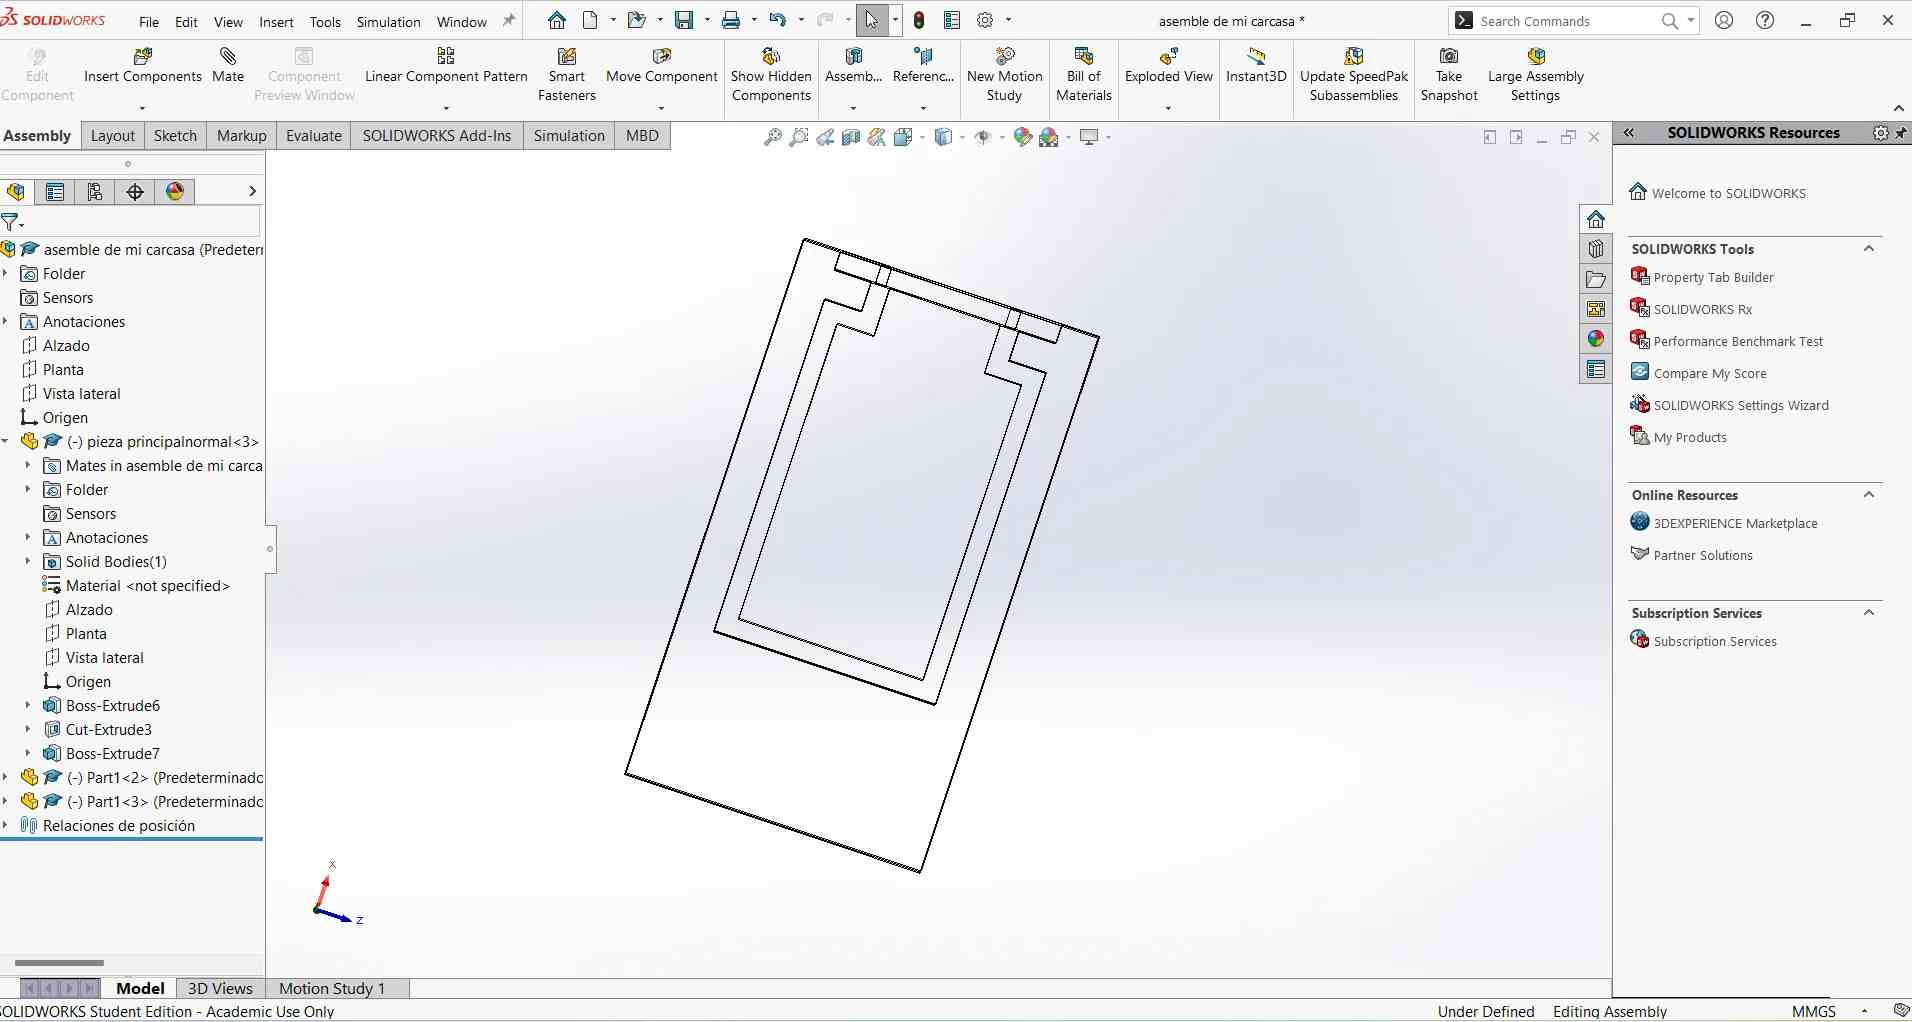
Task: Open the Options gear icon
Action: tap(985, 20)
